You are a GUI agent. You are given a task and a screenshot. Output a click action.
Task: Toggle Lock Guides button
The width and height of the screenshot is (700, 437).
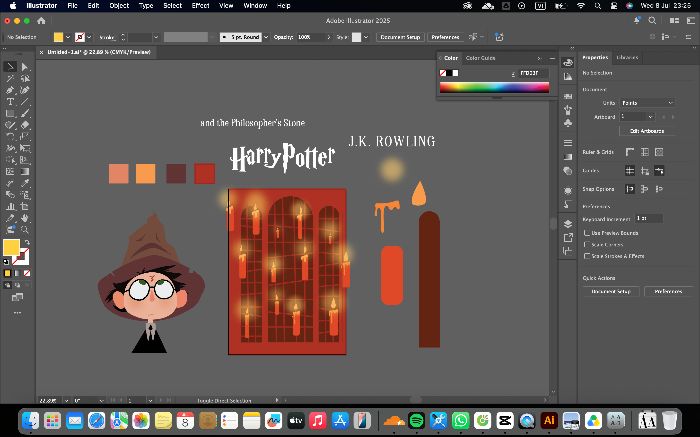coord(644,171)
